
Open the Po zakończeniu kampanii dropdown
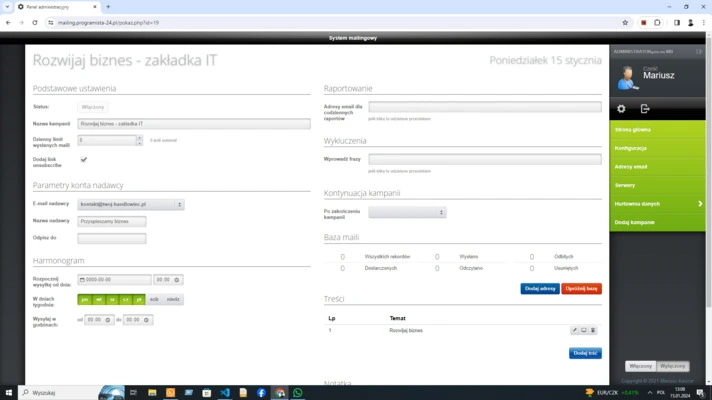tap(407, 212)
